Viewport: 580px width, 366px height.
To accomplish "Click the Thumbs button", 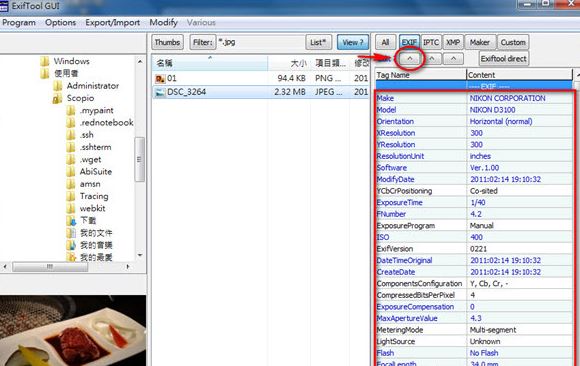I will (167, 42).
